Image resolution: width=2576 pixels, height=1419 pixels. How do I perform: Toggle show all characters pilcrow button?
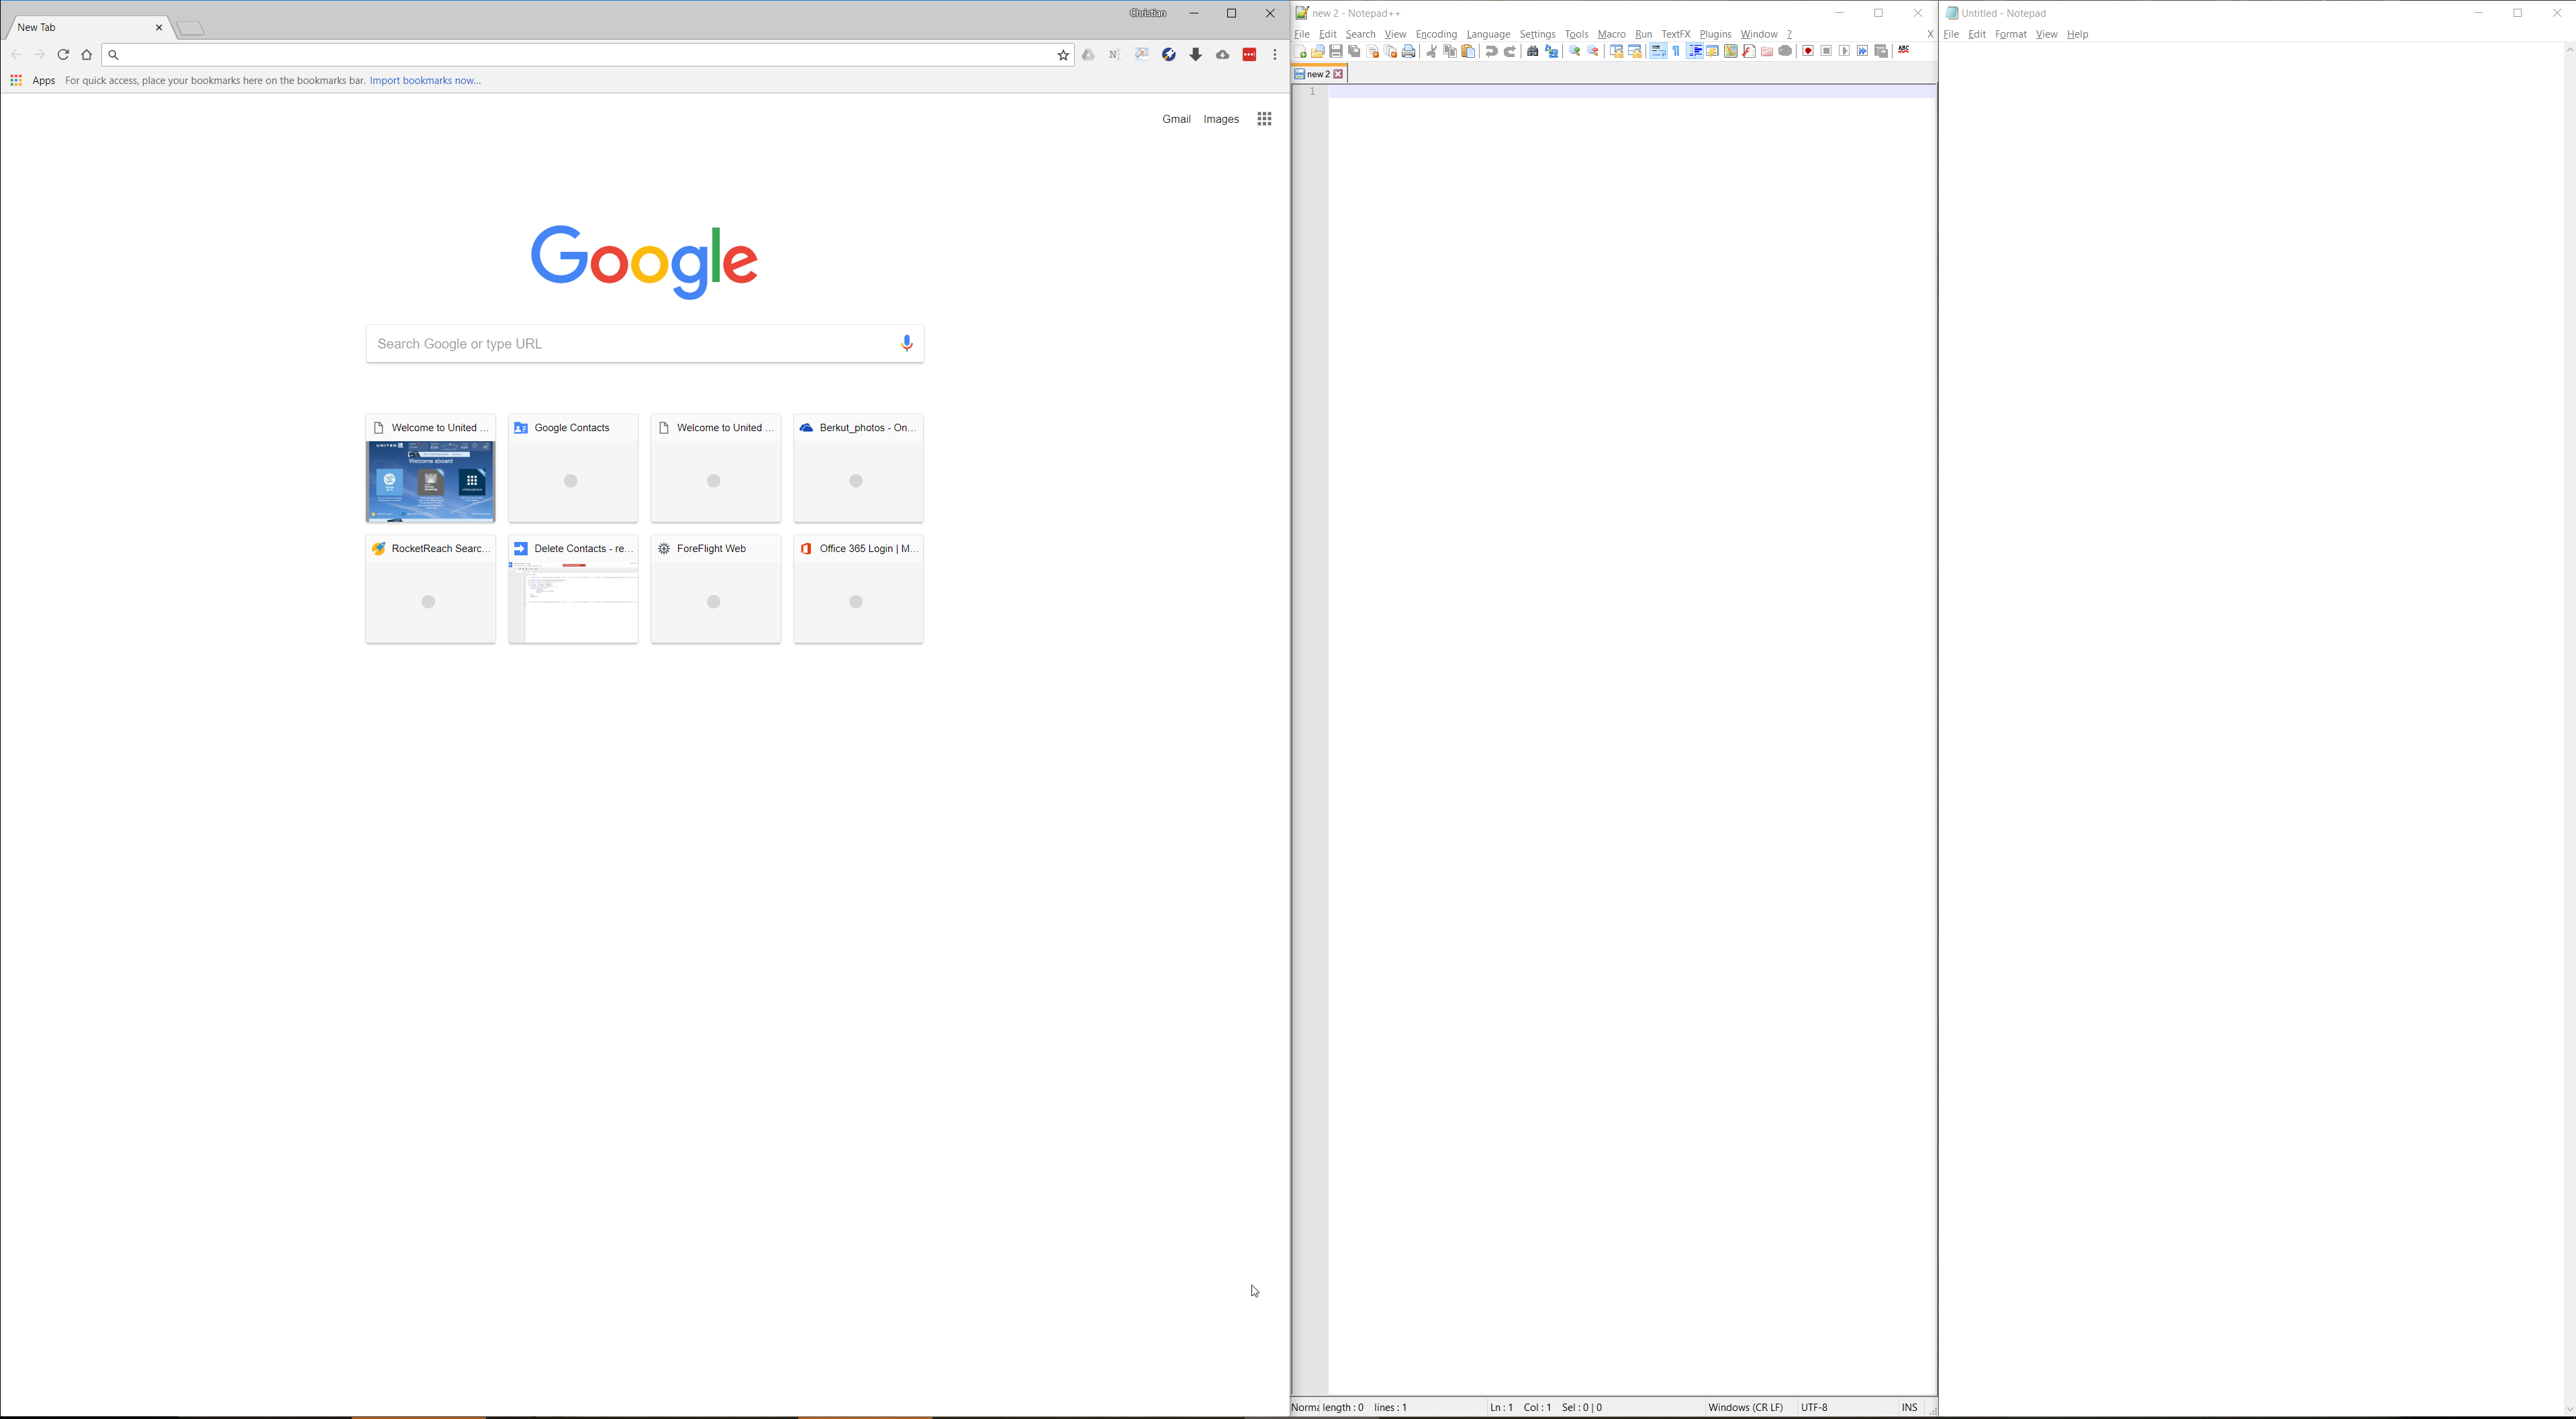click(1677, 52)
